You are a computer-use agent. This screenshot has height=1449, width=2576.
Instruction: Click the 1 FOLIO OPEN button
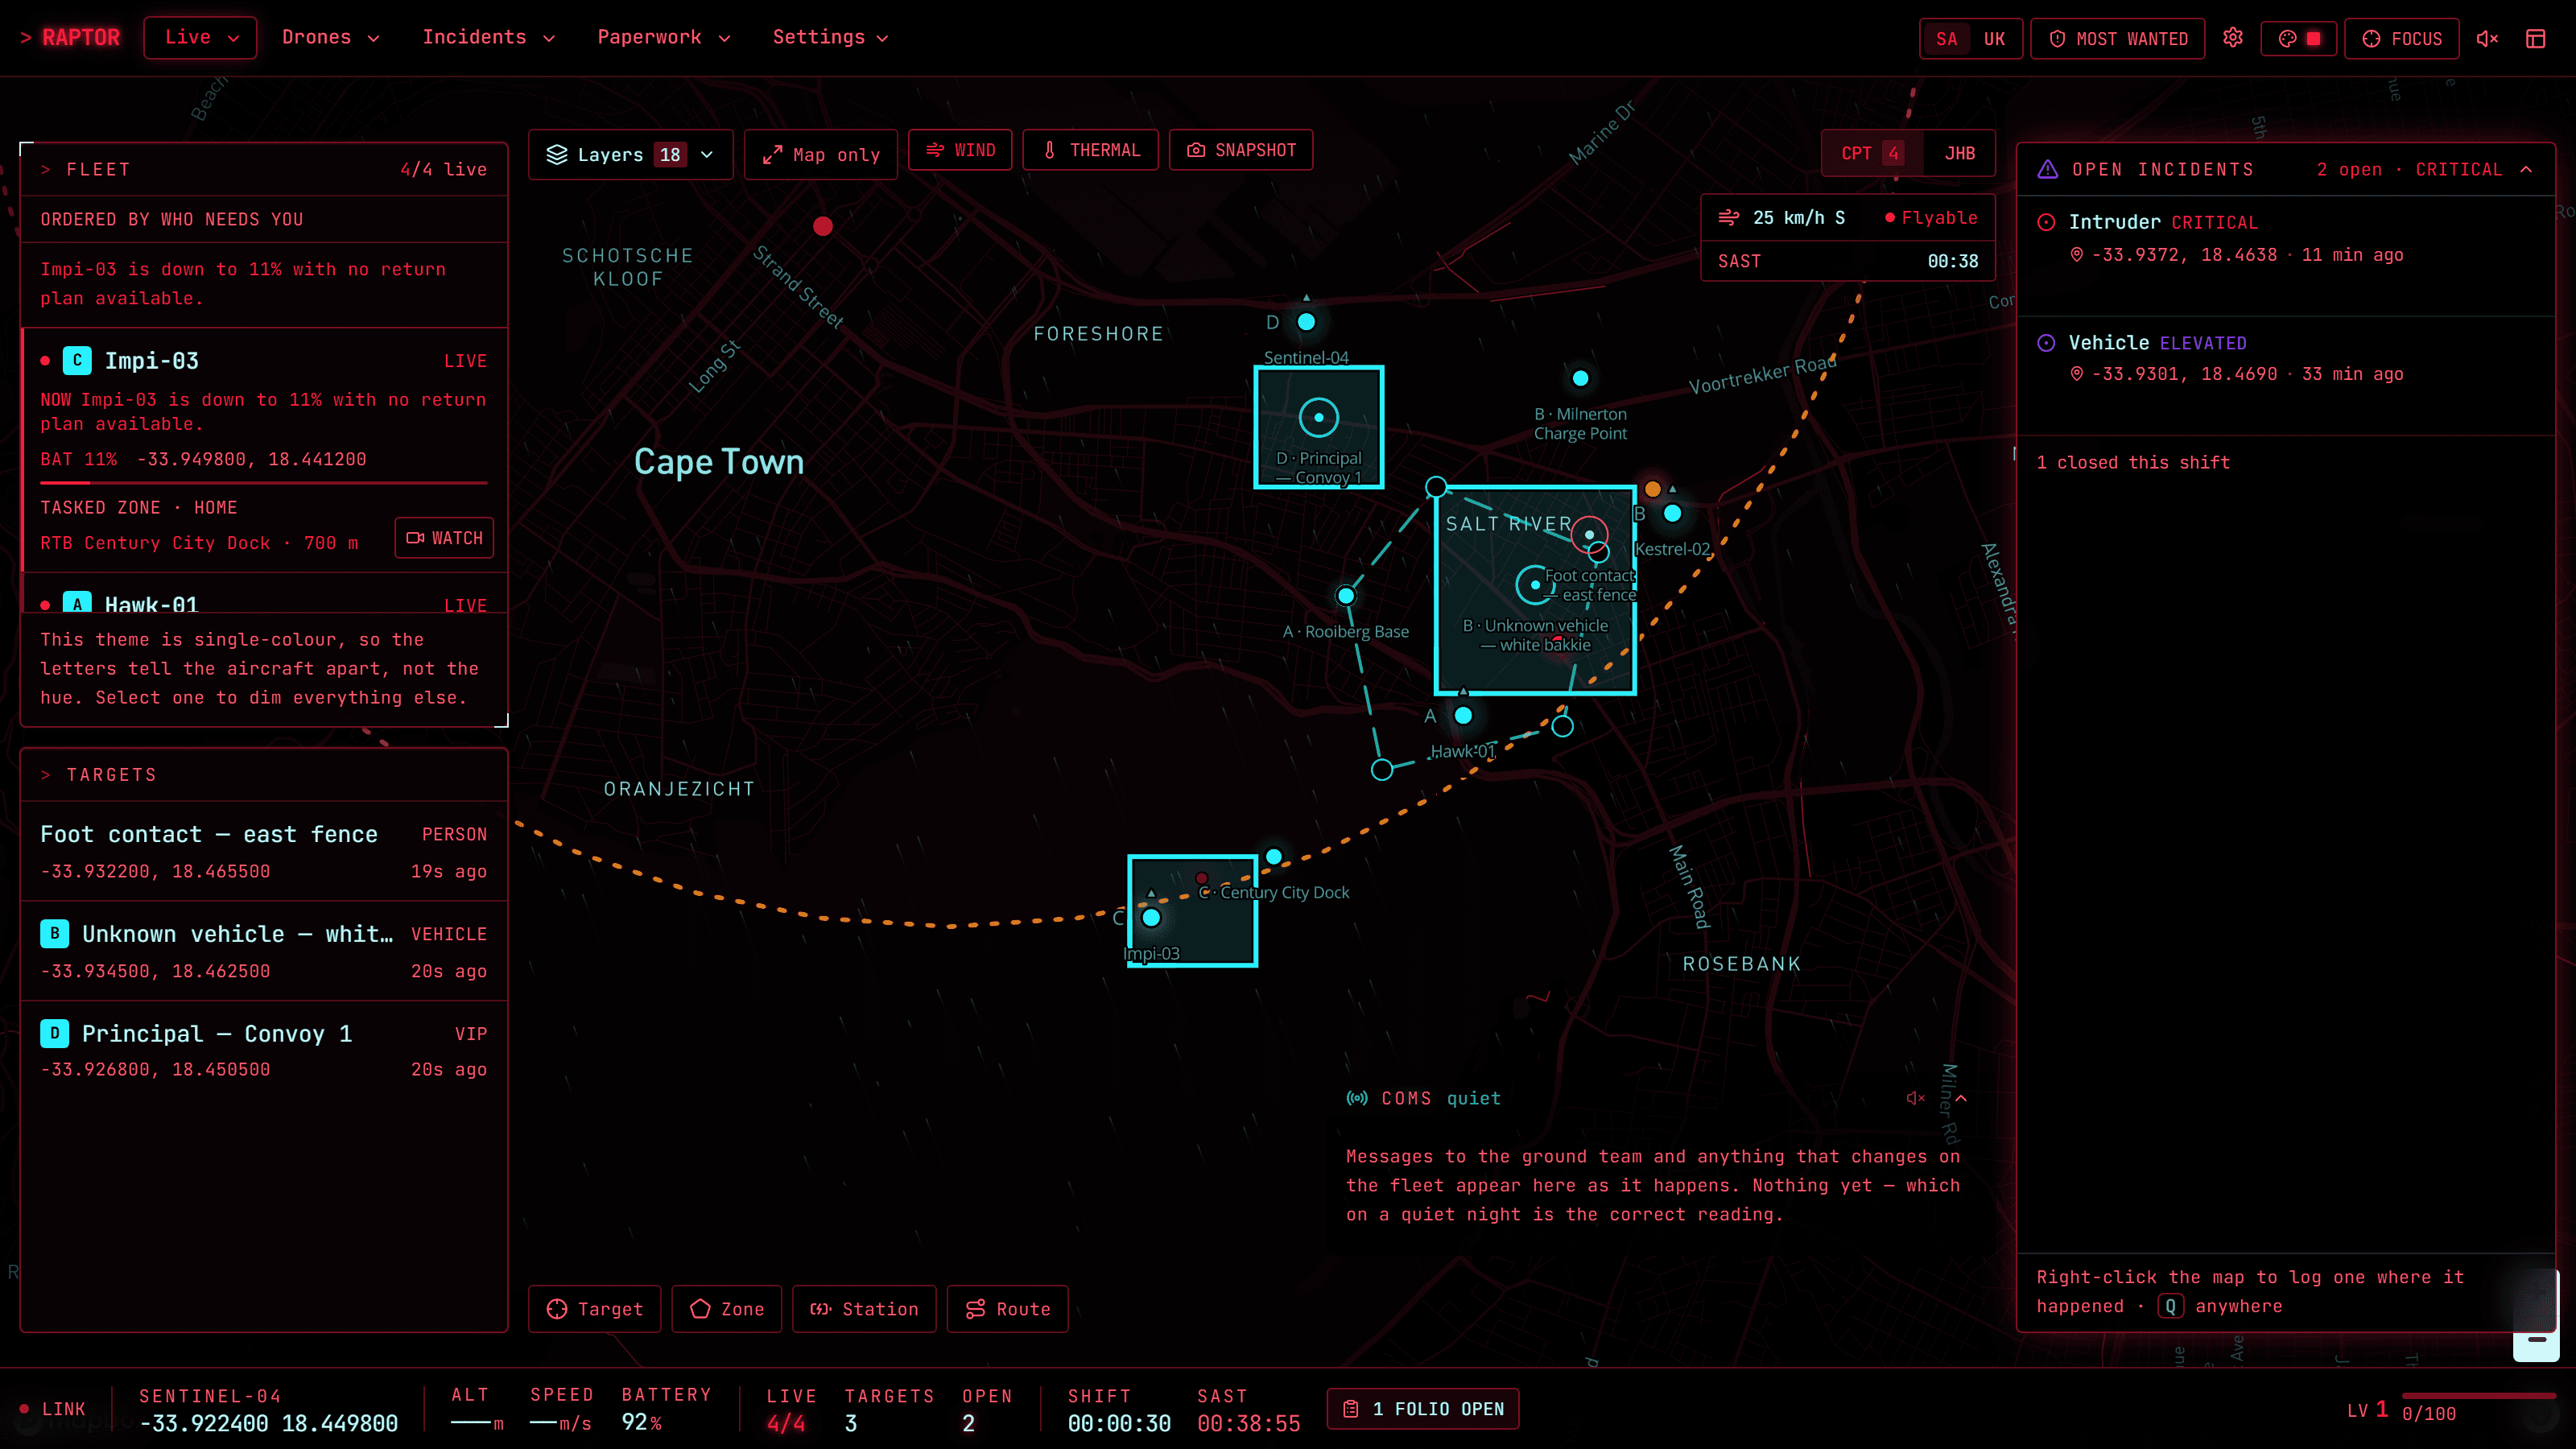(x=1423, y=1408)
